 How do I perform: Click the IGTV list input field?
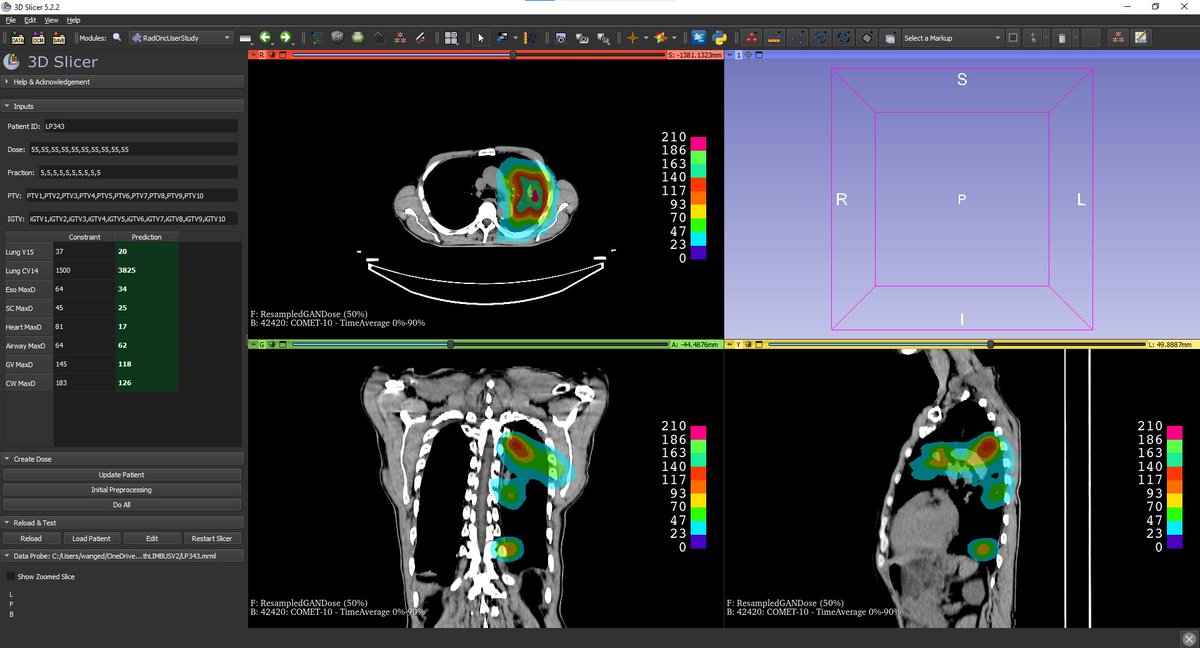pyautogui.click(x=134, y=218)
